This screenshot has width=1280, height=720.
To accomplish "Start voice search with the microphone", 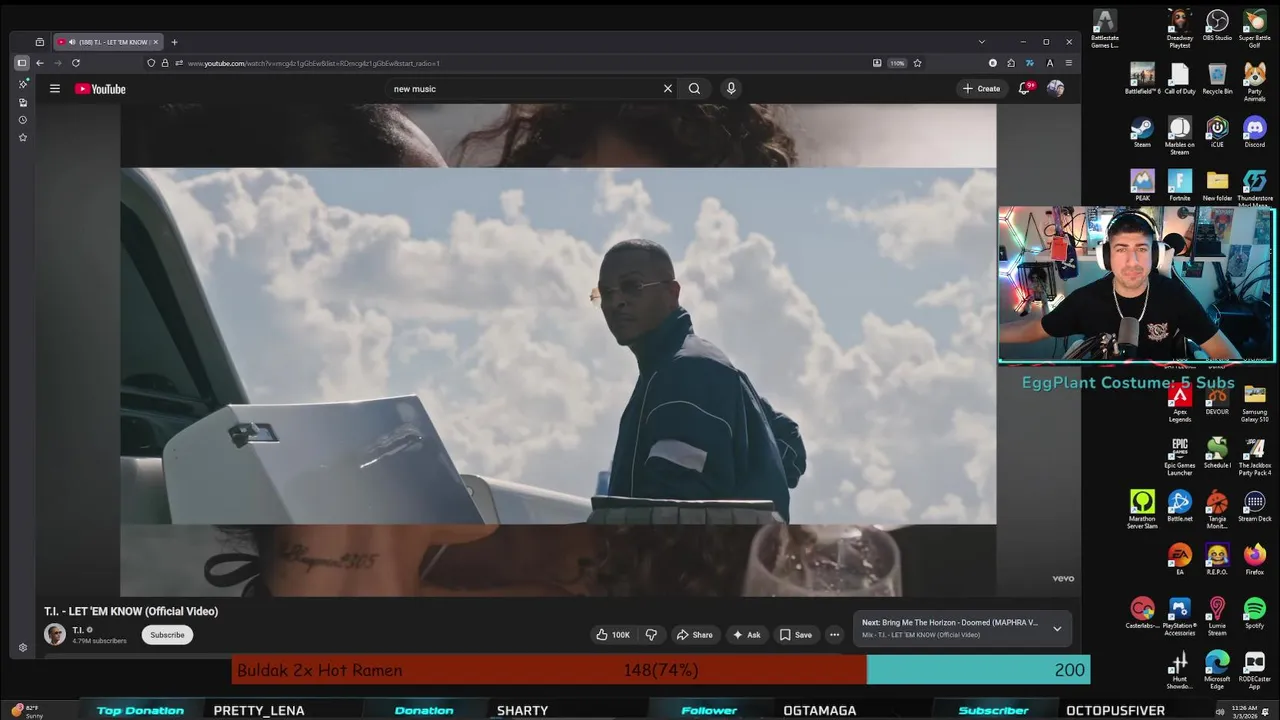I will (x=731, y=89).
